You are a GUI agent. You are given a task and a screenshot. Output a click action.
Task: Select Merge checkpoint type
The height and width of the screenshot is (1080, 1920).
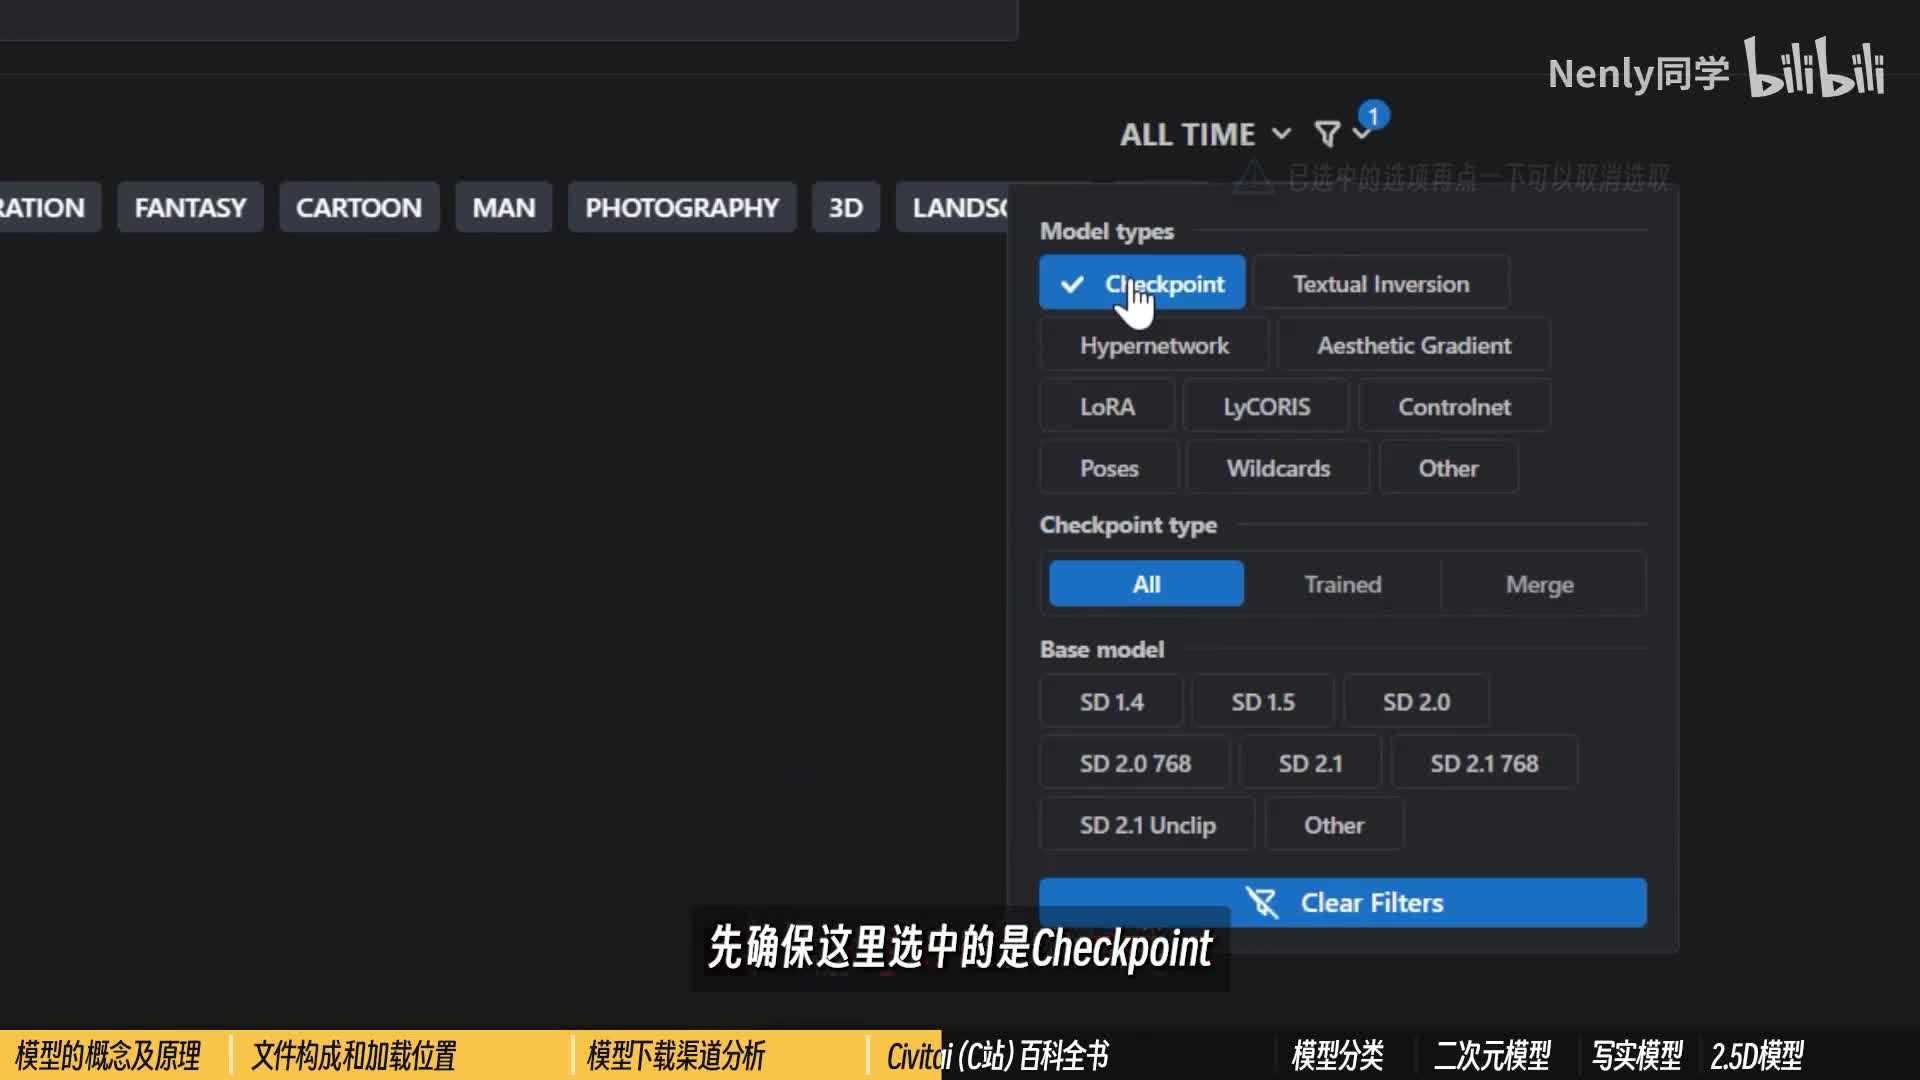(1539, 584)
